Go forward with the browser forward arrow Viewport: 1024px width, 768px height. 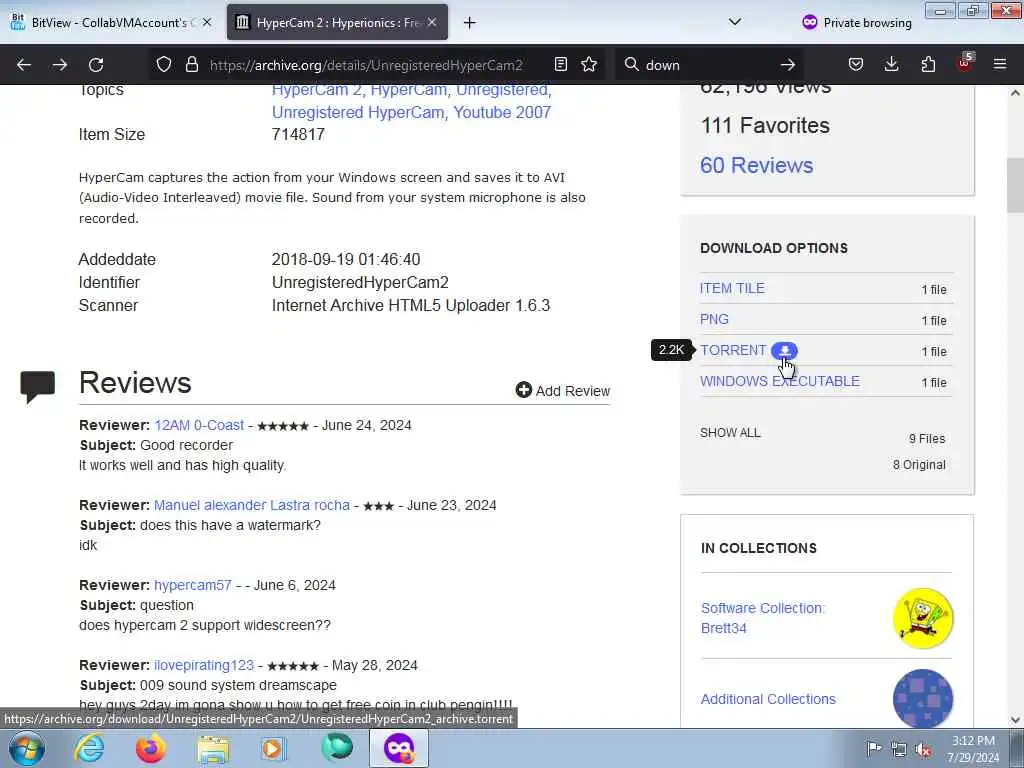[59, 65]
